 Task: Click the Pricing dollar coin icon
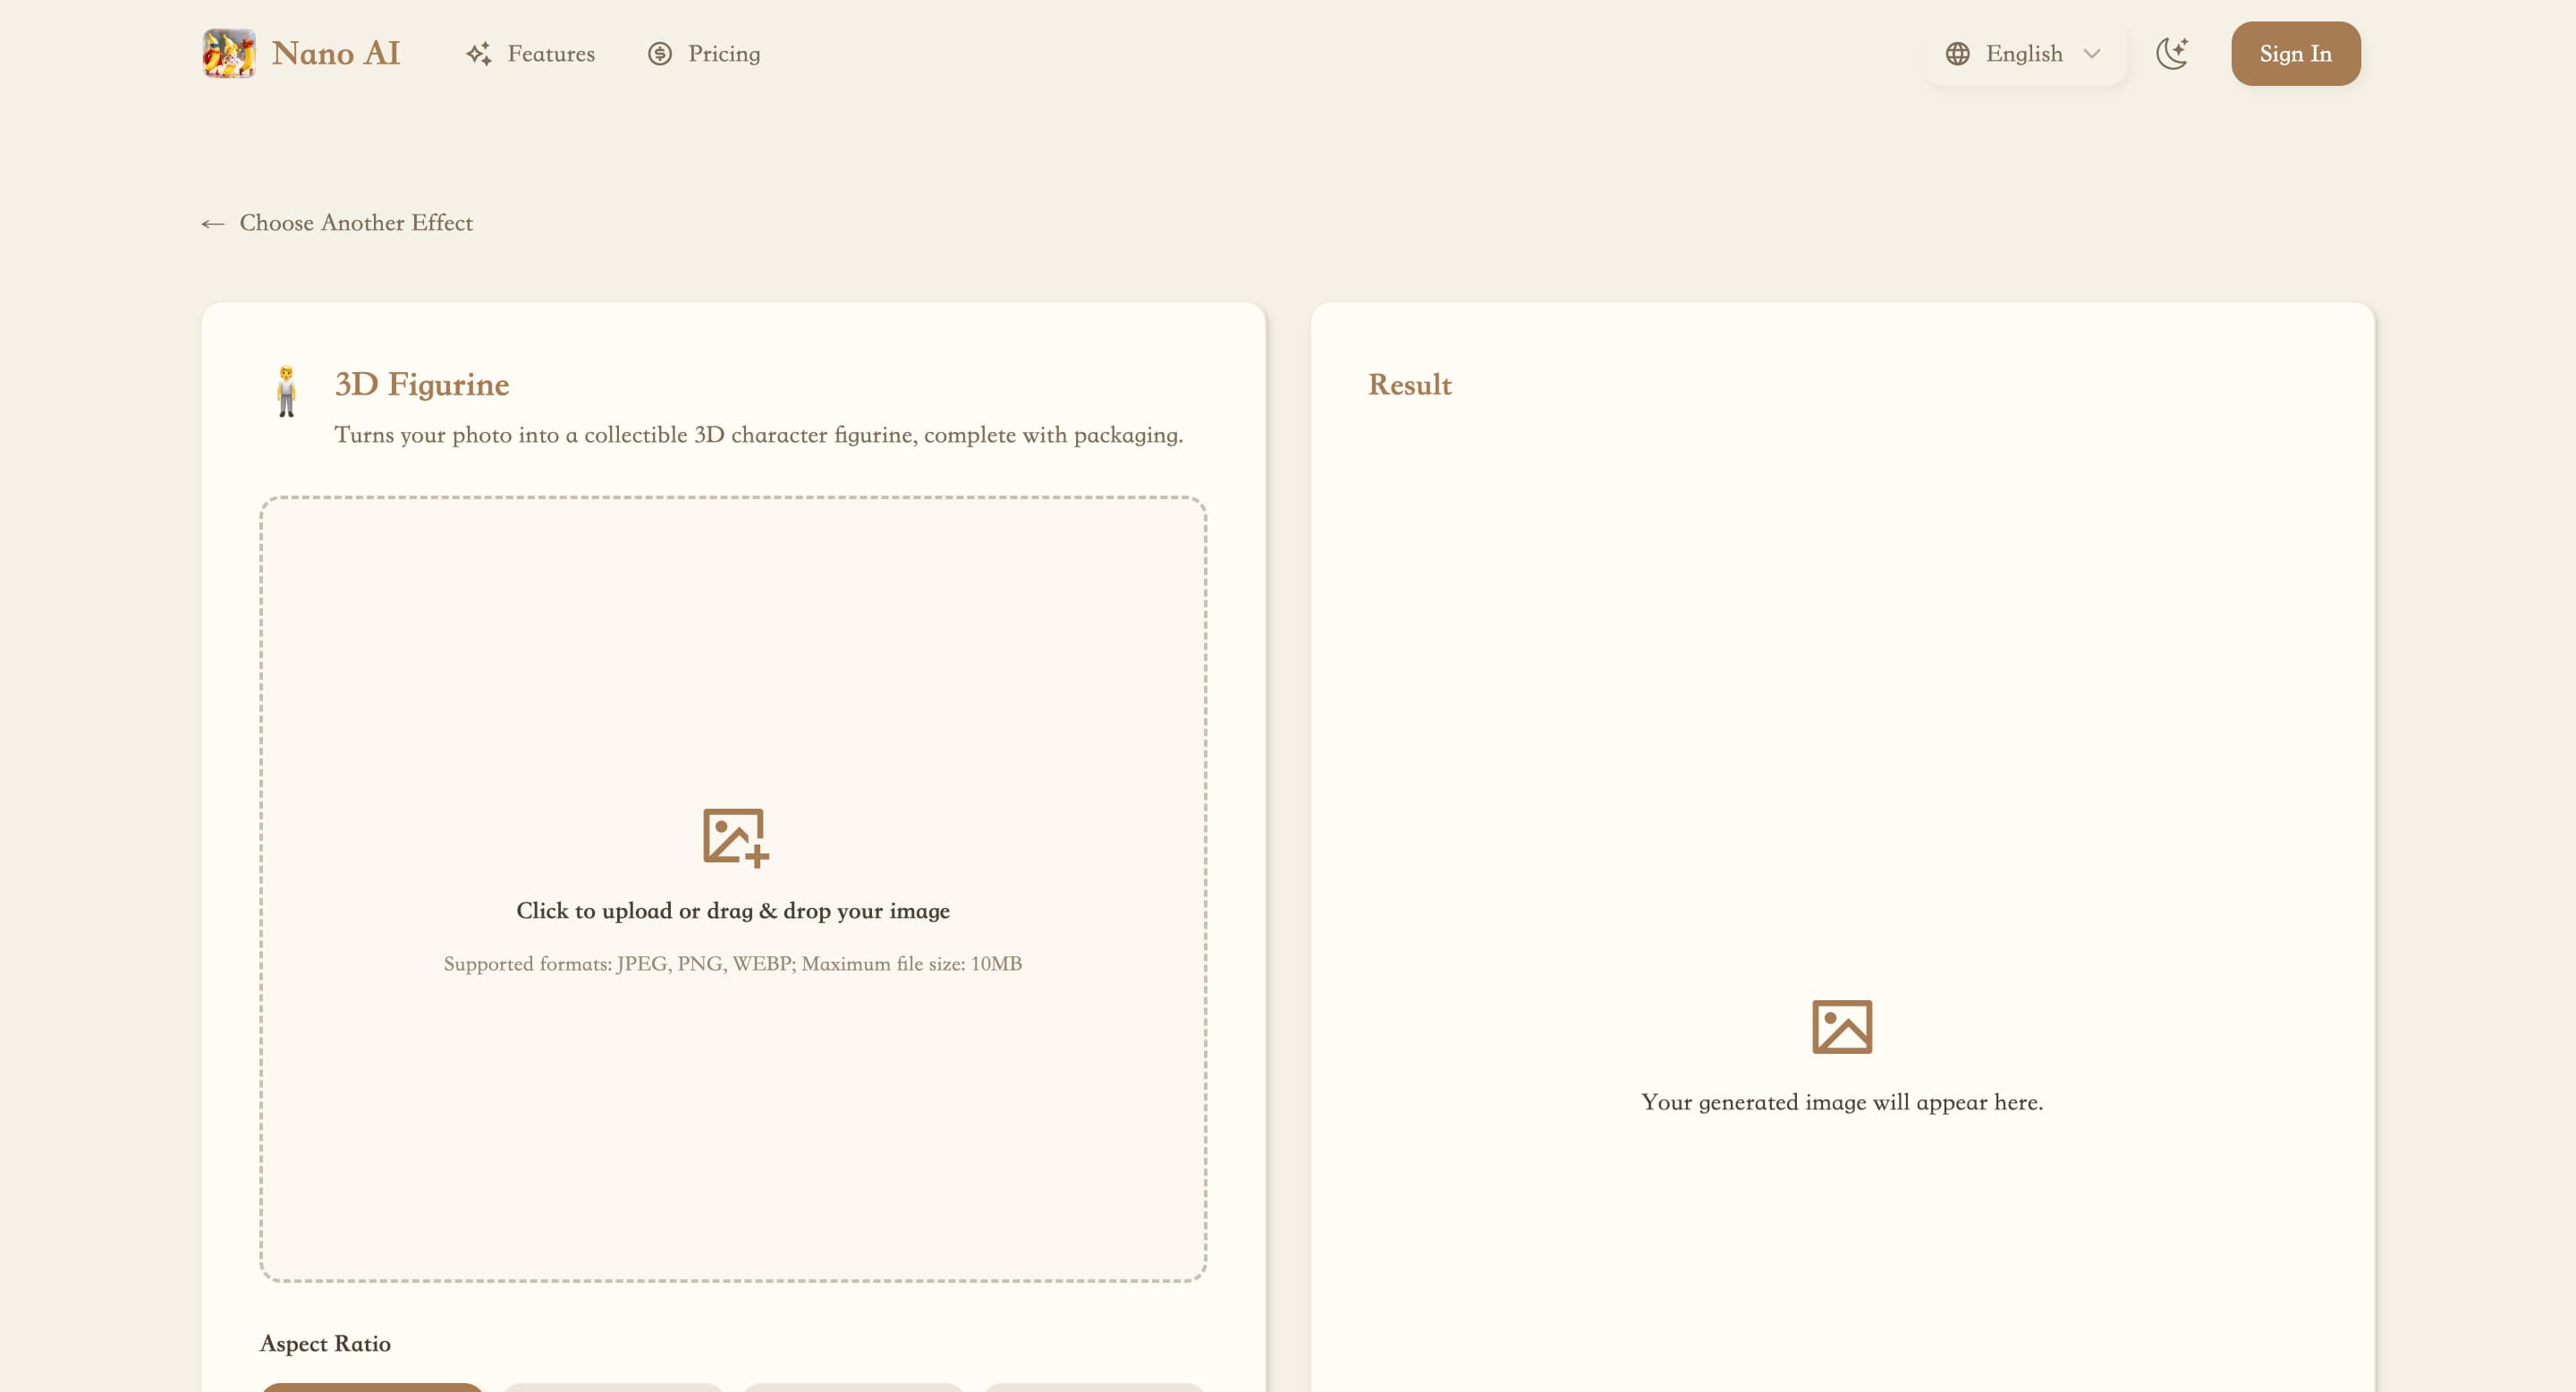[x=660, y=54]
